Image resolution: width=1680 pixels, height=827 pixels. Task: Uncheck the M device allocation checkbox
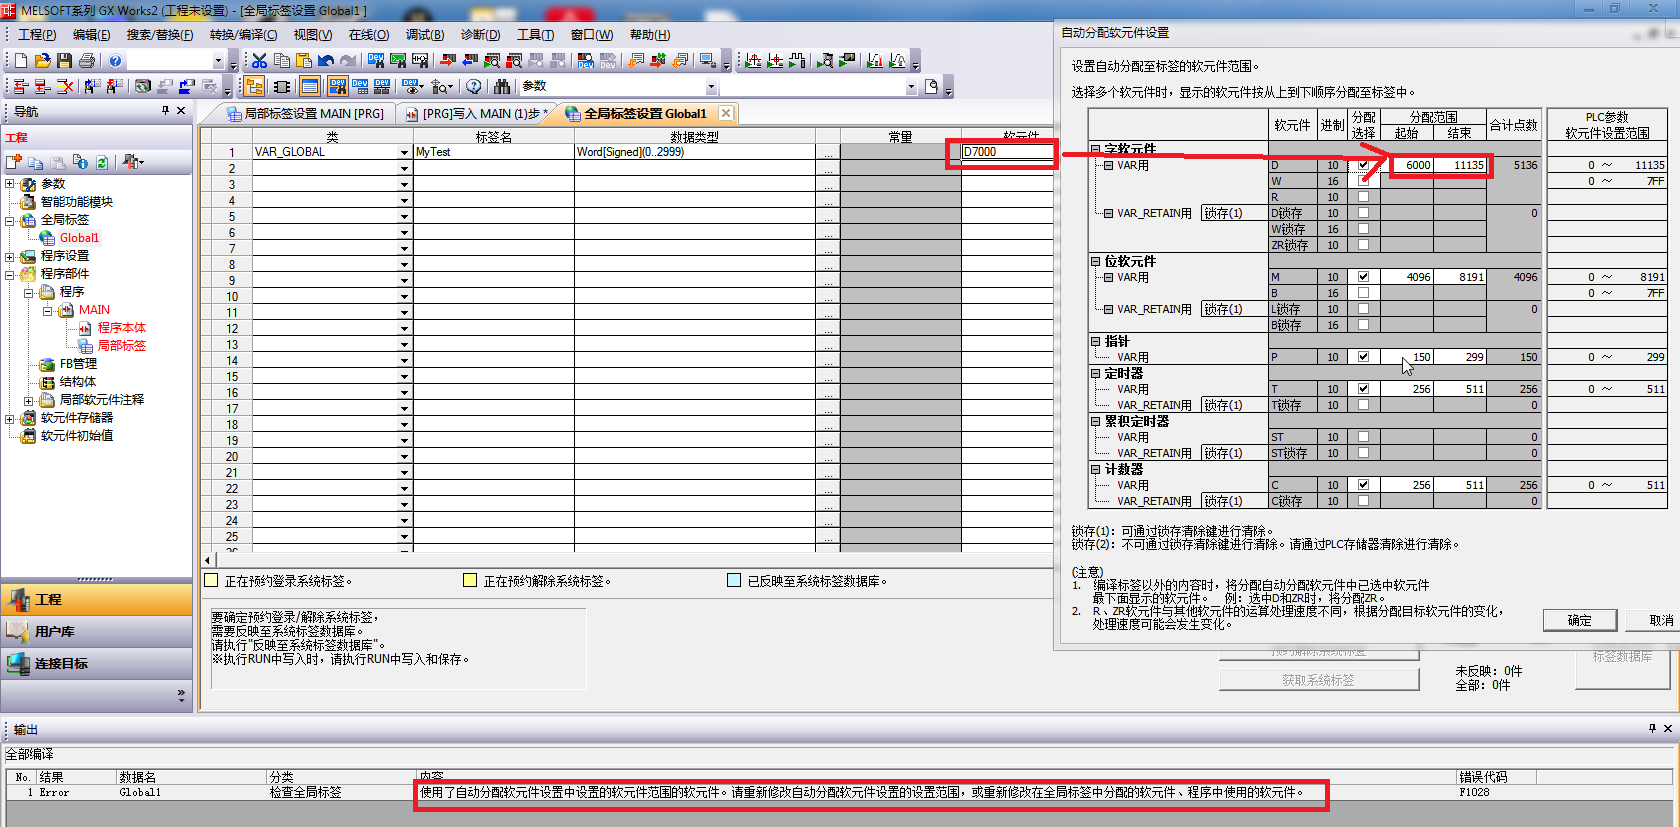tap(1363, 277)
